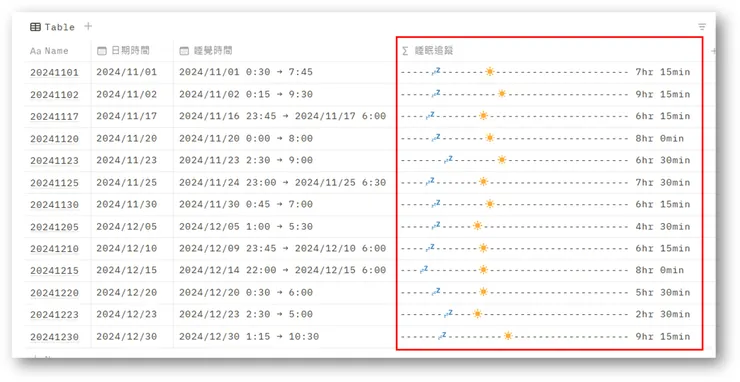
Task: Open the page named 20241210
Action: [x=54, y=249]
